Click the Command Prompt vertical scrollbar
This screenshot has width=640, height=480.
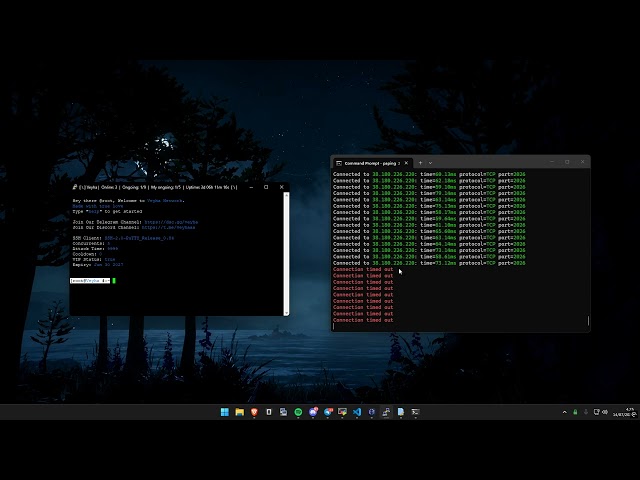click(588, 320)
